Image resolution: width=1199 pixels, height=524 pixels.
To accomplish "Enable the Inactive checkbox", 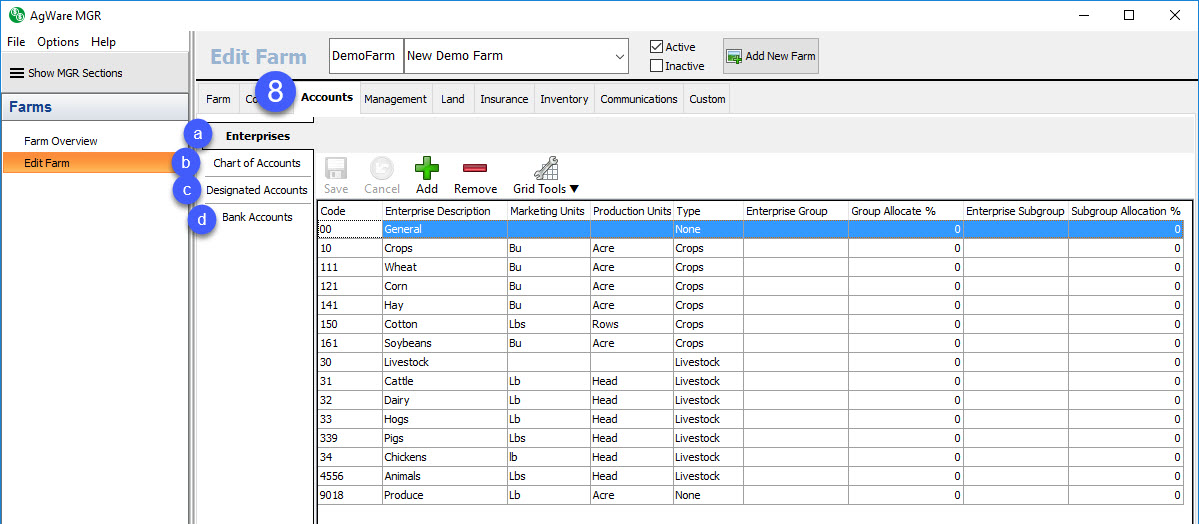I will pos(657,66).
